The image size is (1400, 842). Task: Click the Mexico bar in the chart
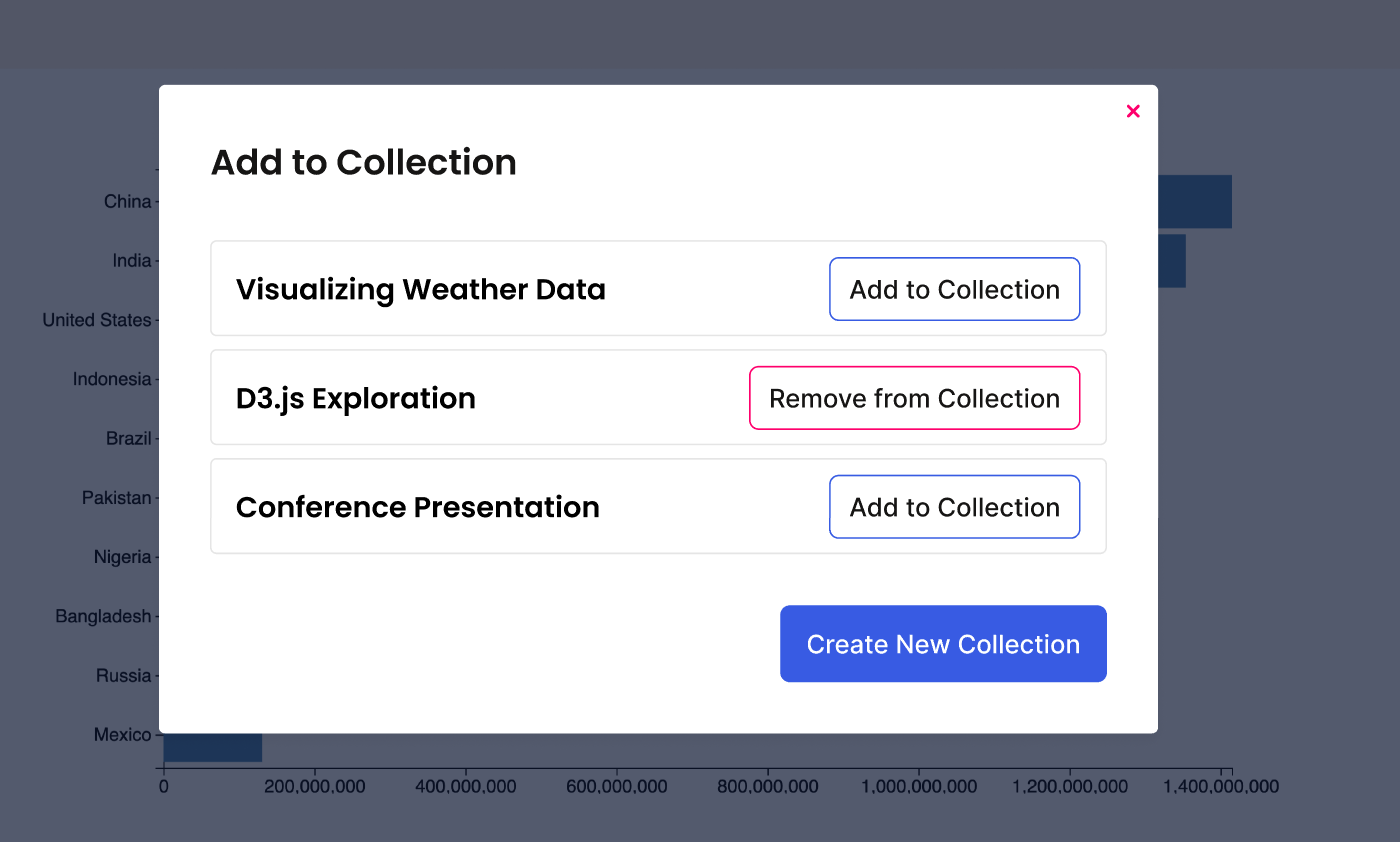(213, 747)
